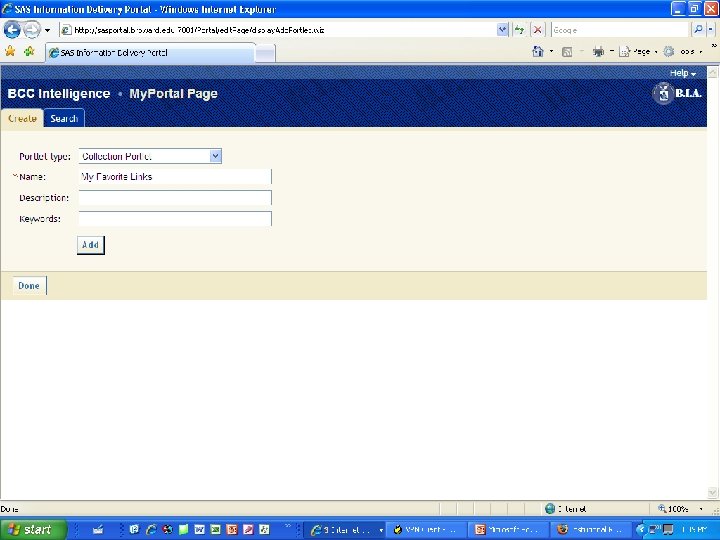Screen dimensions: 720x540
Task: Open the Windows start menu
Action: [33, 529]
